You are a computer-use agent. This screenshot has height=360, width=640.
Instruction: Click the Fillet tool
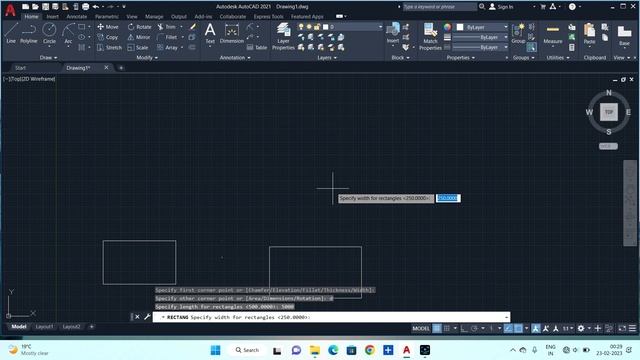[x=168, y=37]
